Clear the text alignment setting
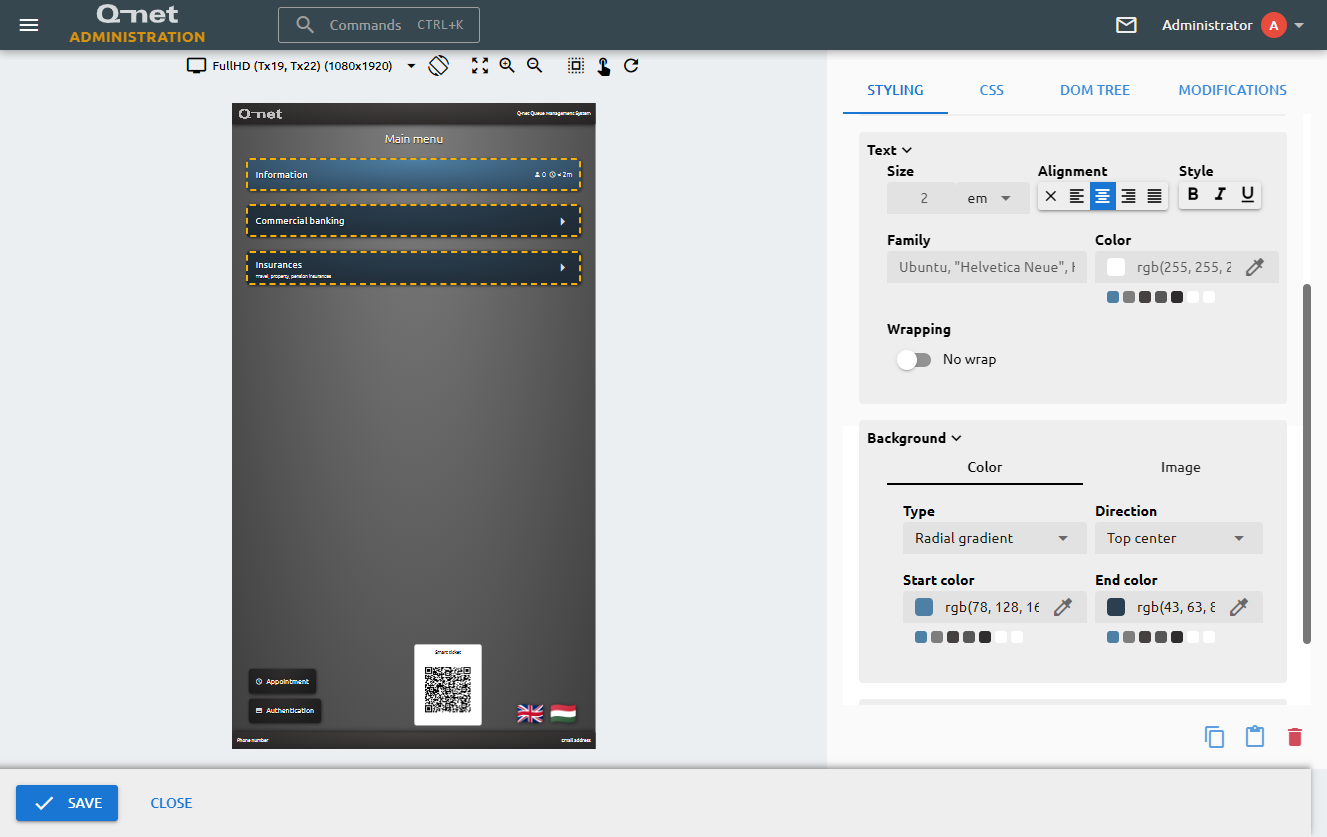 pyautogui.click(x=1051, y=197)
